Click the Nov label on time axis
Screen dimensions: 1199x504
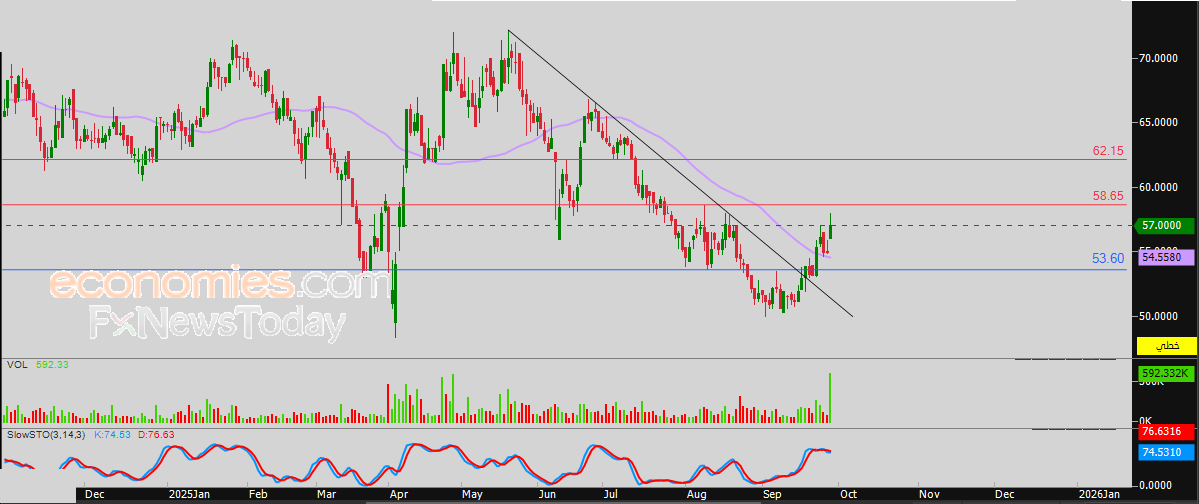[x=928, y=495]
